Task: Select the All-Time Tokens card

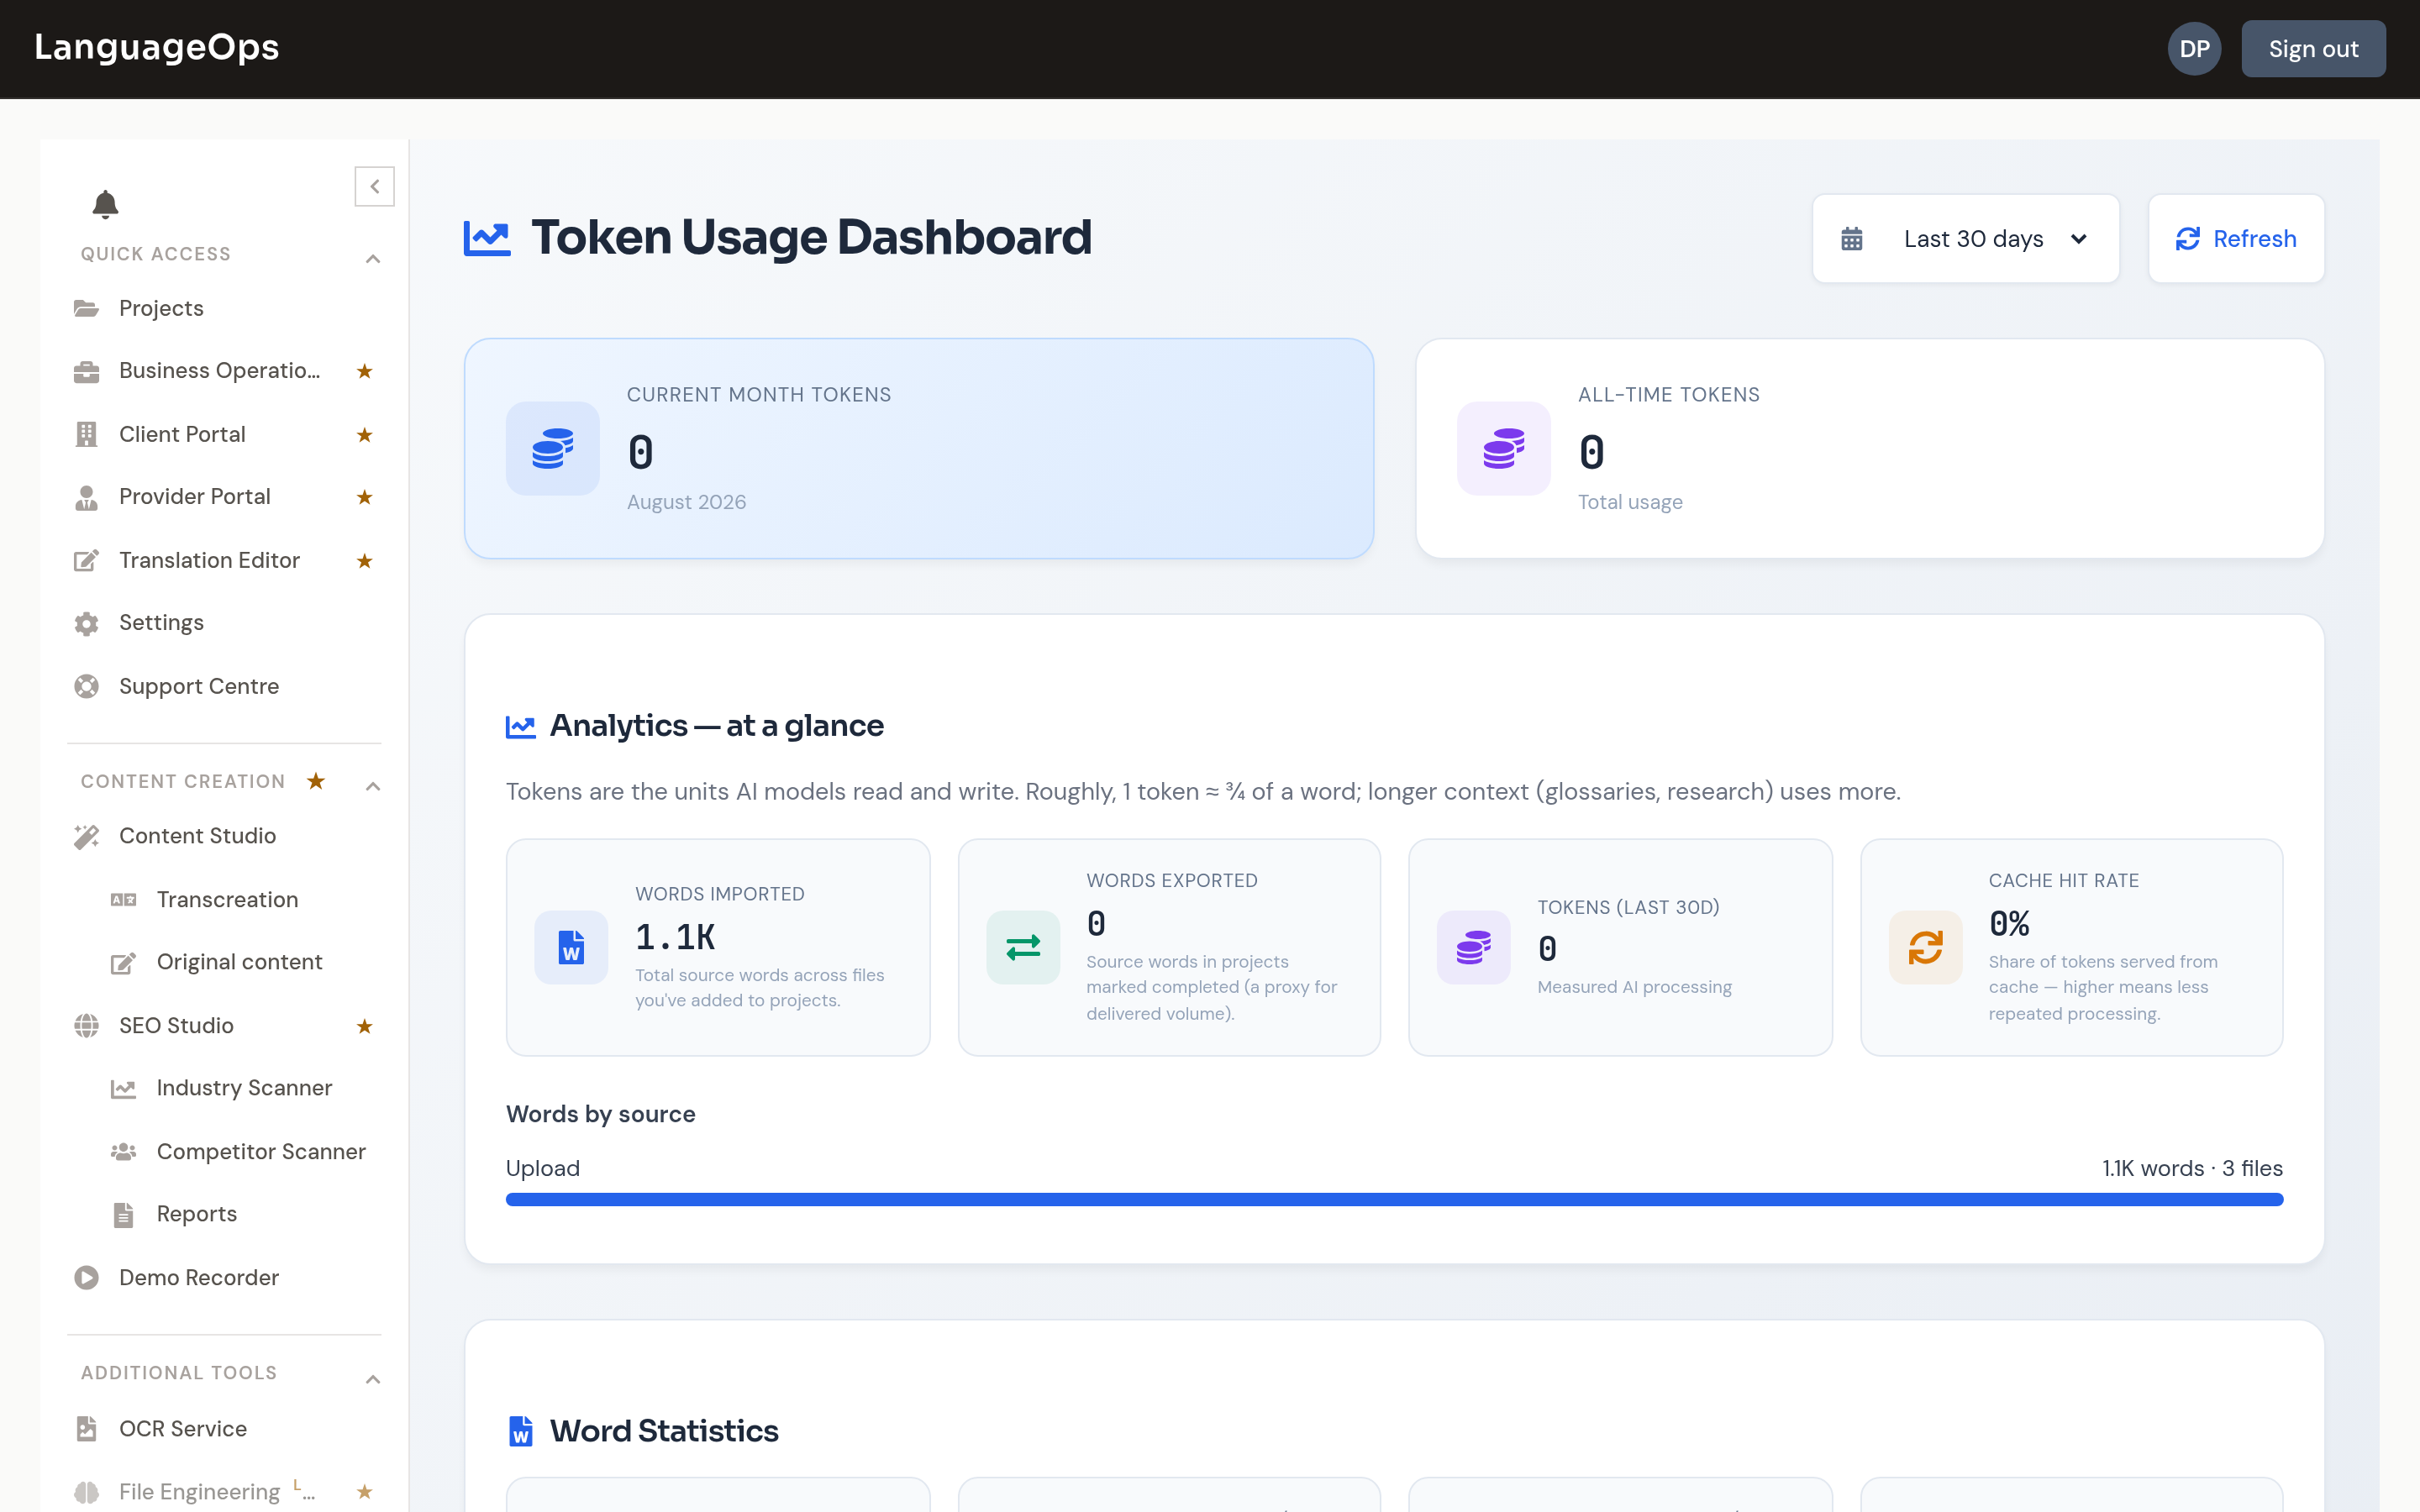Action: [1869, 448]
